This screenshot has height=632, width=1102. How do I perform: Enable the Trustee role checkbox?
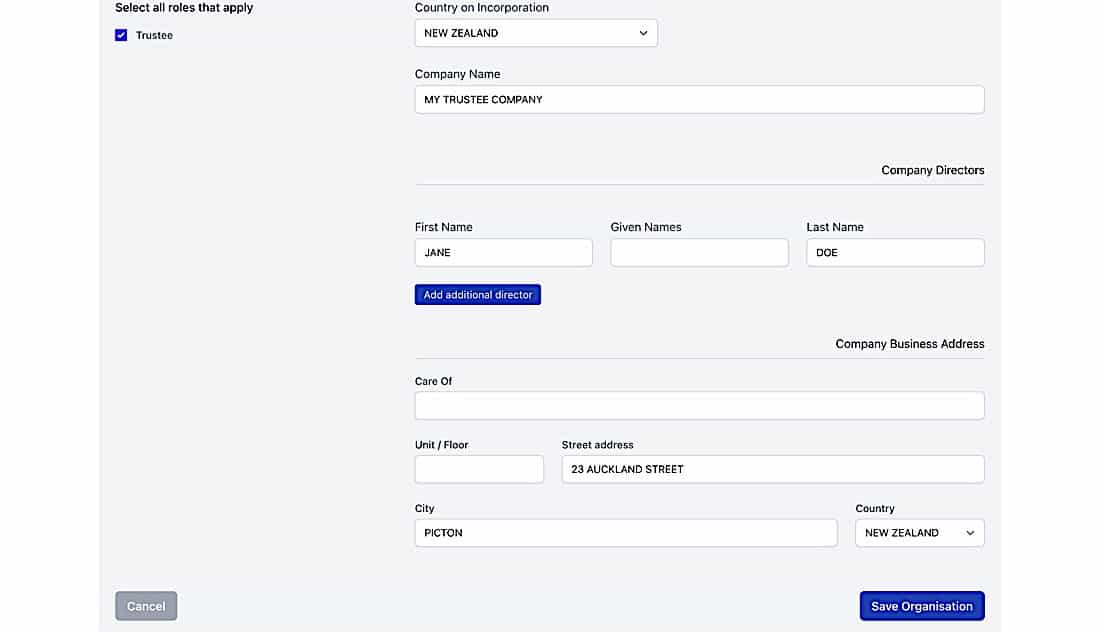121,35
